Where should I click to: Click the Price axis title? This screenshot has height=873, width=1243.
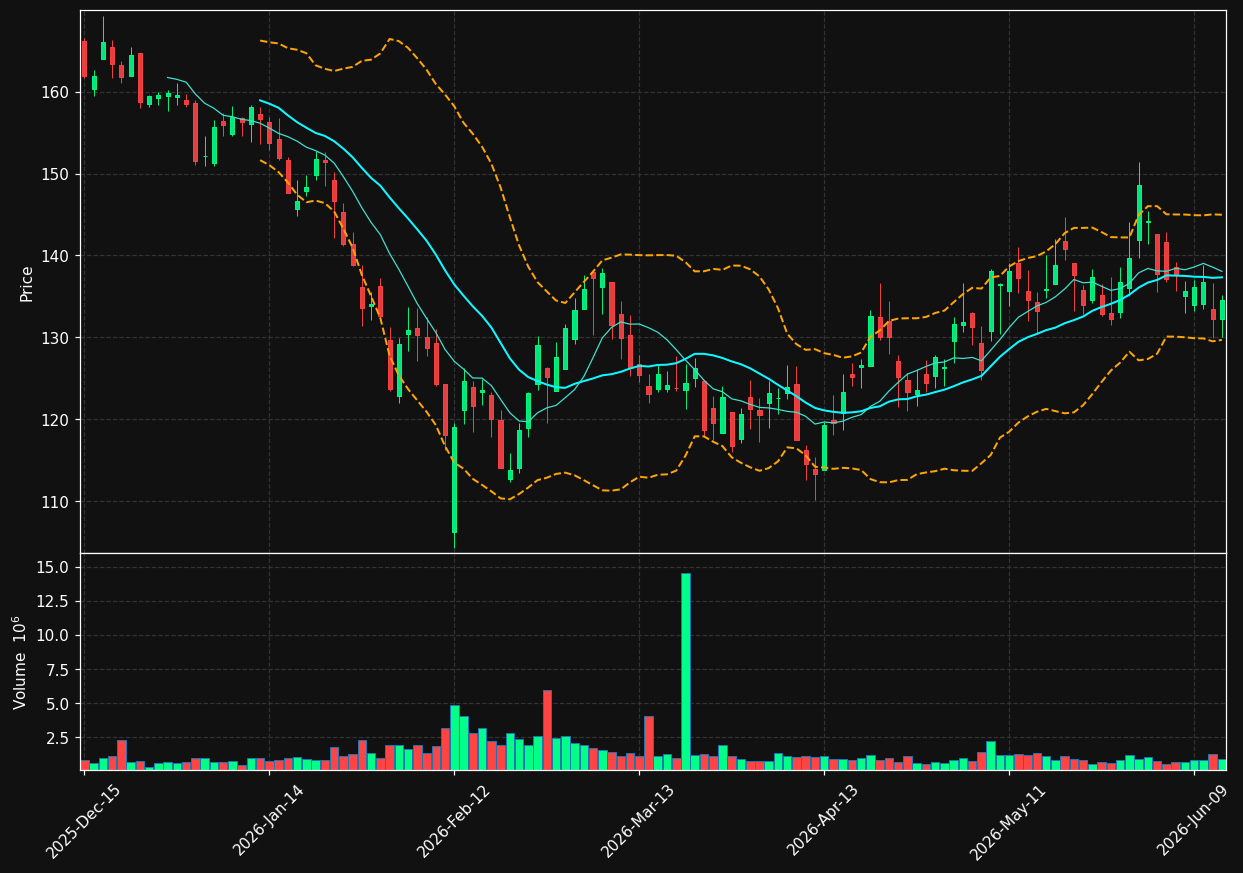(x=26, y=283)
